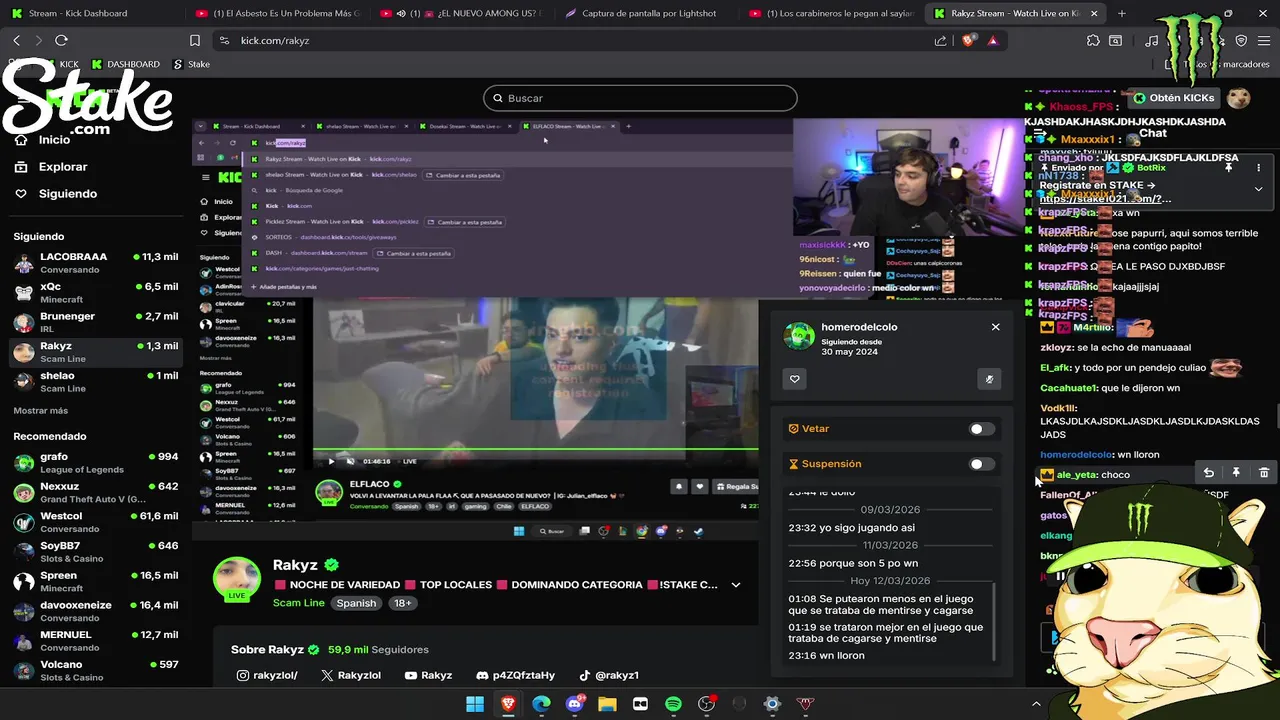Open the YouTube link Rakyz
Viewport: 1280px width, 720px height.
(x=428, y=675)
